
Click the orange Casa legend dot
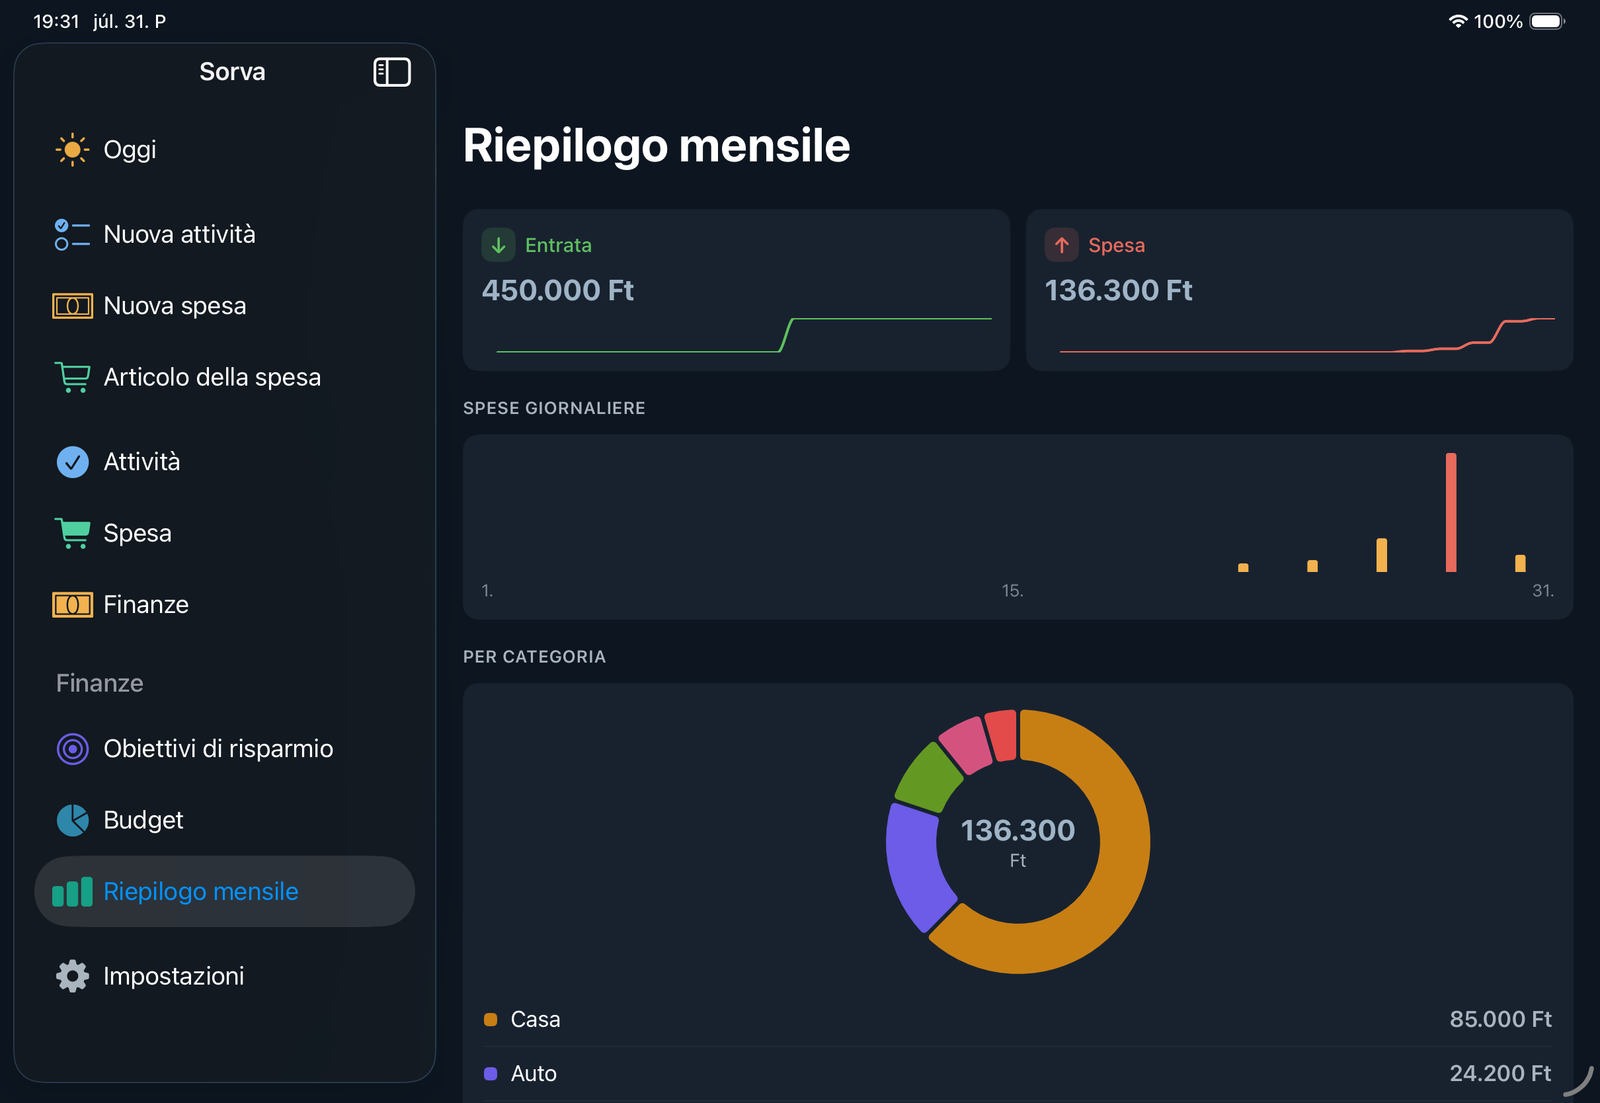(x=490, y=1020)
